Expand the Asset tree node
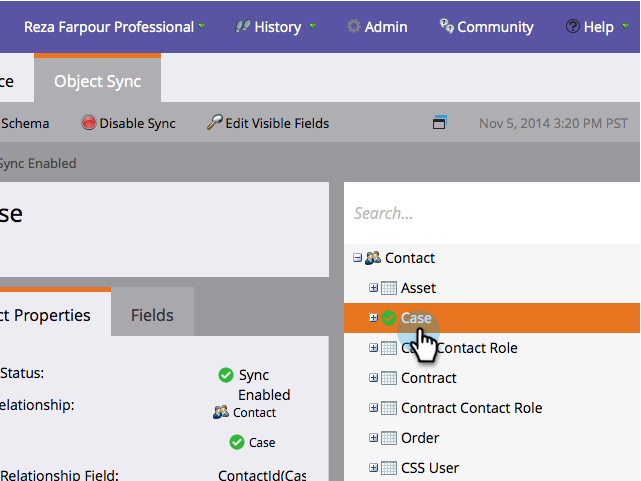Viewport: 641px width, 481px height. pos(374,288)
